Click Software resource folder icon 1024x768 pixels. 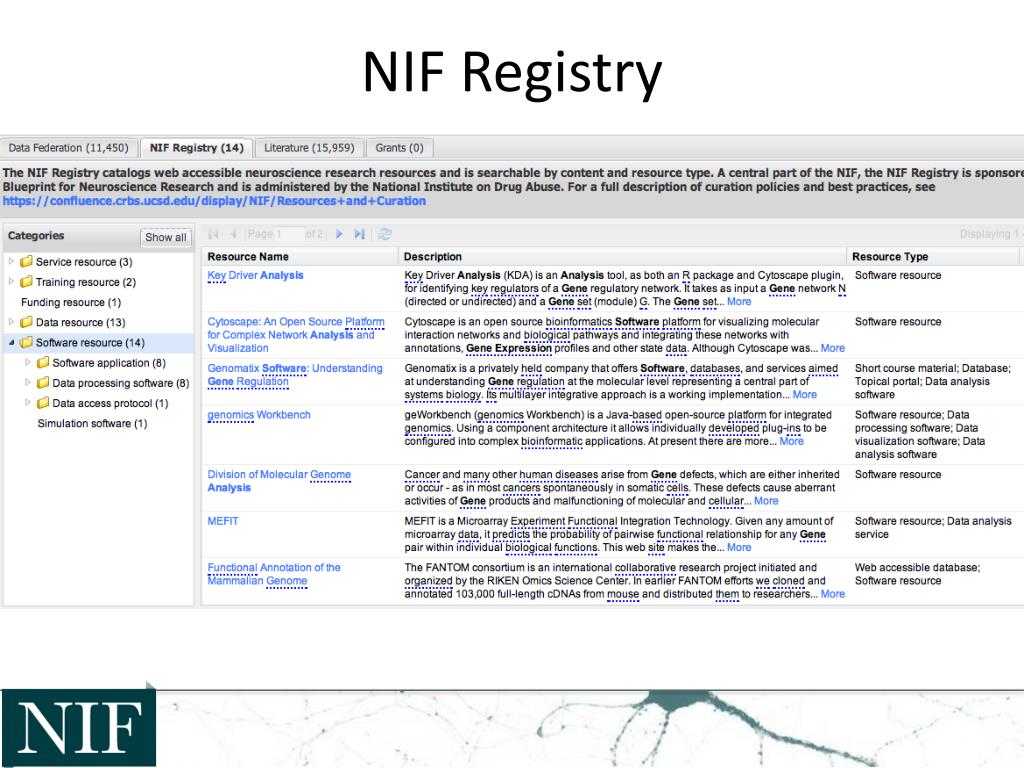pyautogui.click(x=26, y=342)
